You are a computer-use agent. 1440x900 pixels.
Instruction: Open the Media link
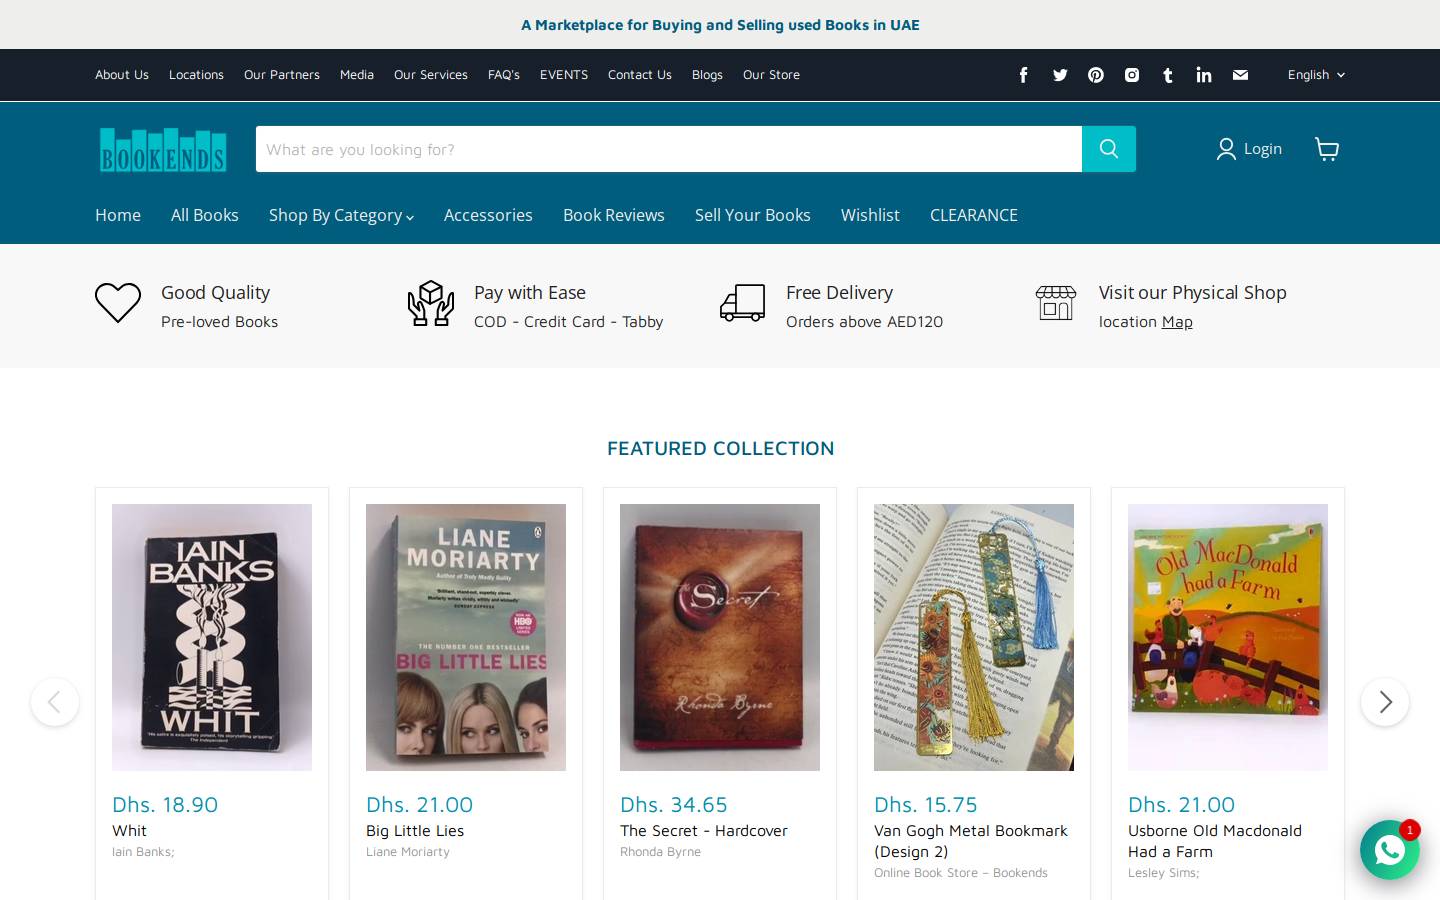pyautogui.click(x=357, y=75)
